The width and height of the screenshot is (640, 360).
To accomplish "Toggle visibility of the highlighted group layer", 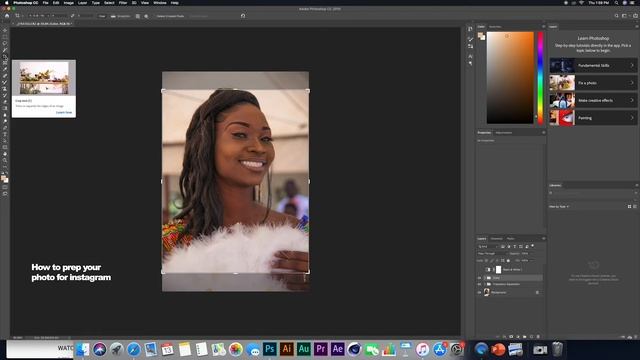I will (x=479, y=278).
